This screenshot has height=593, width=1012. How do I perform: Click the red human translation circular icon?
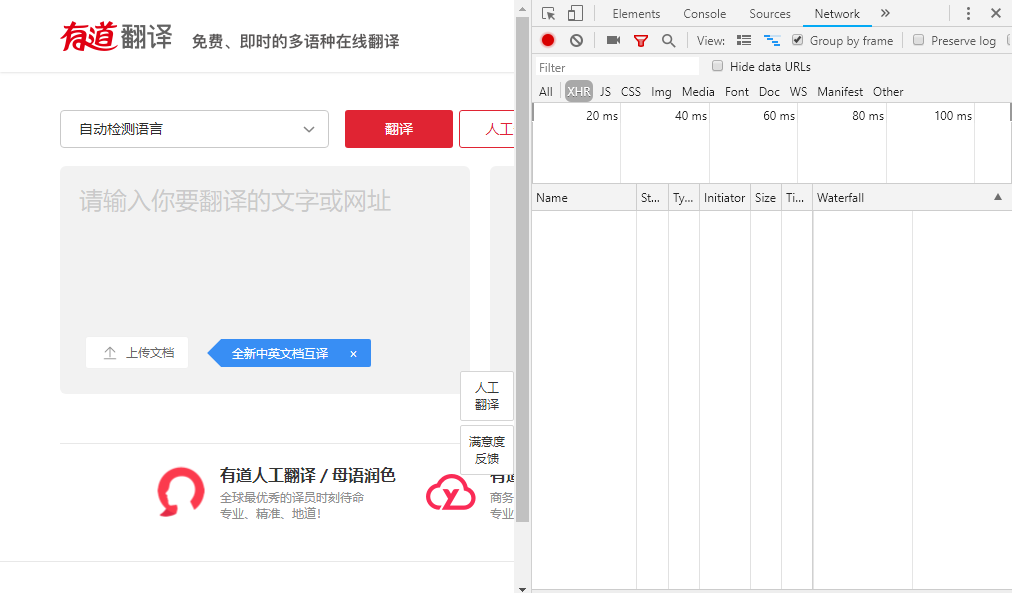[181, 492]
